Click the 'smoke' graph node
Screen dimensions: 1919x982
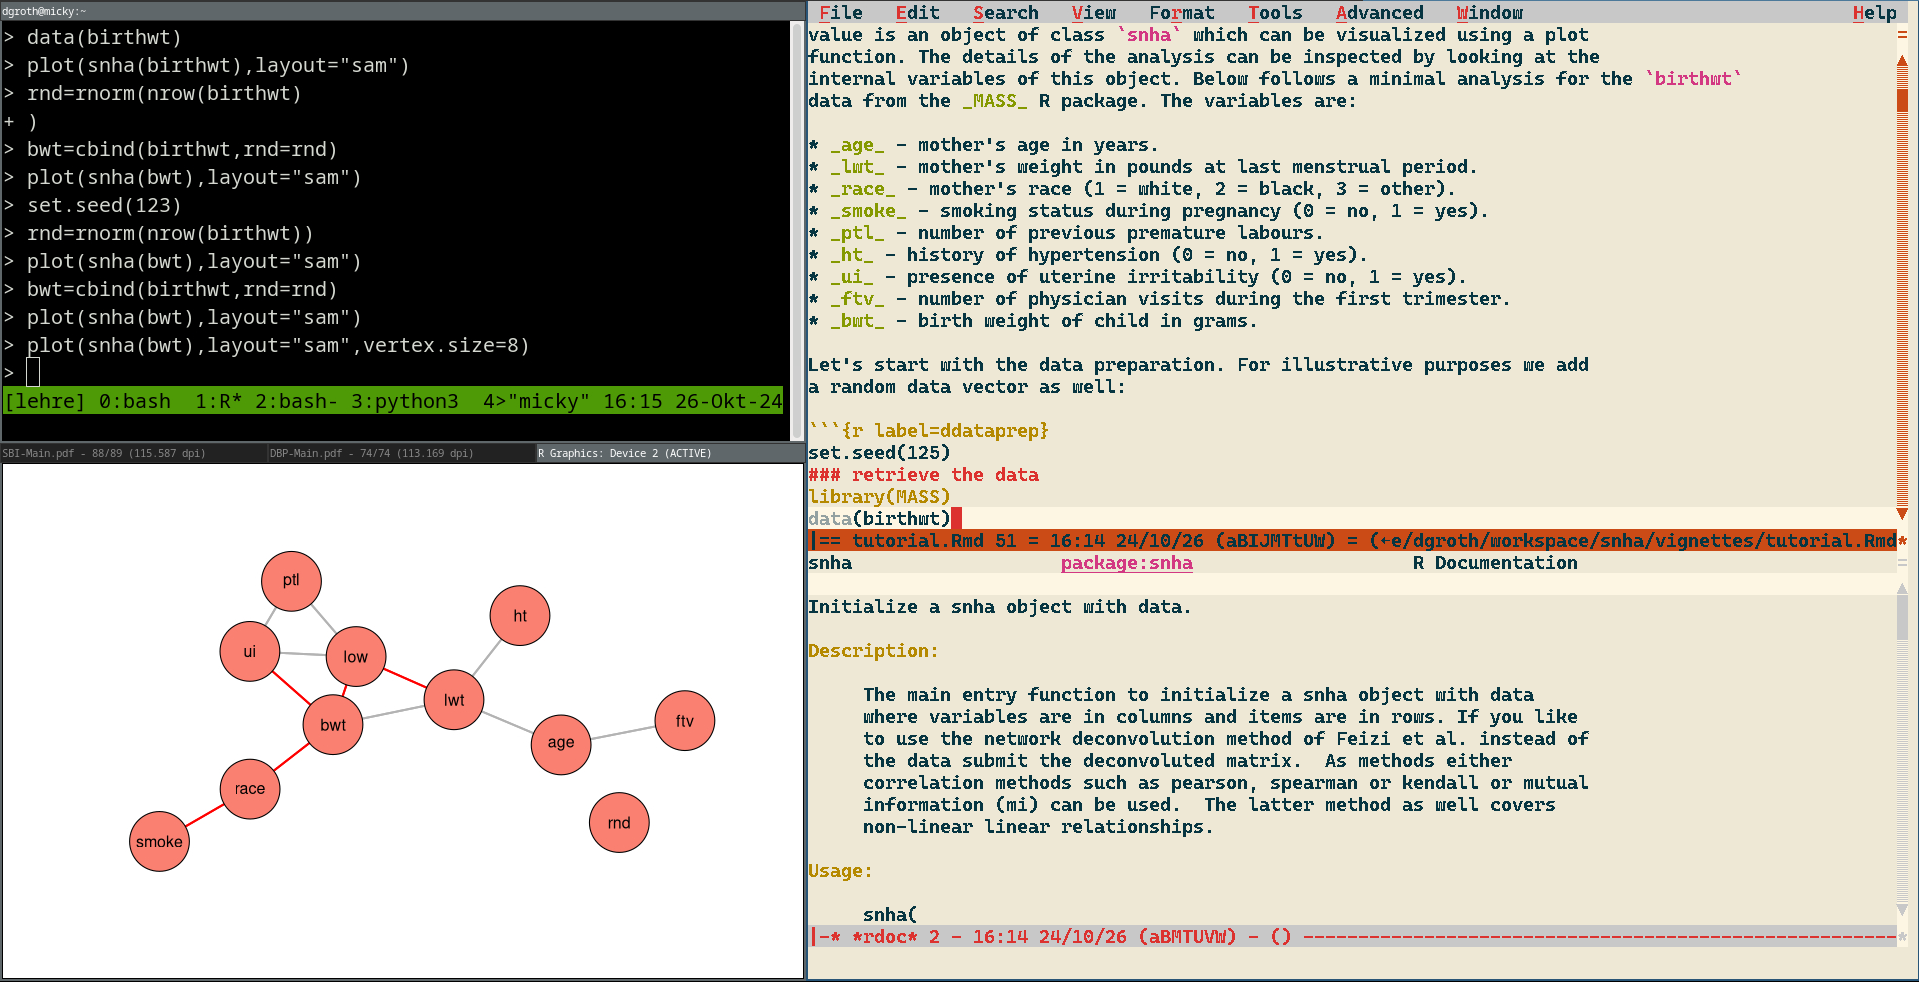pyautogui.click(x=159, y=842)
